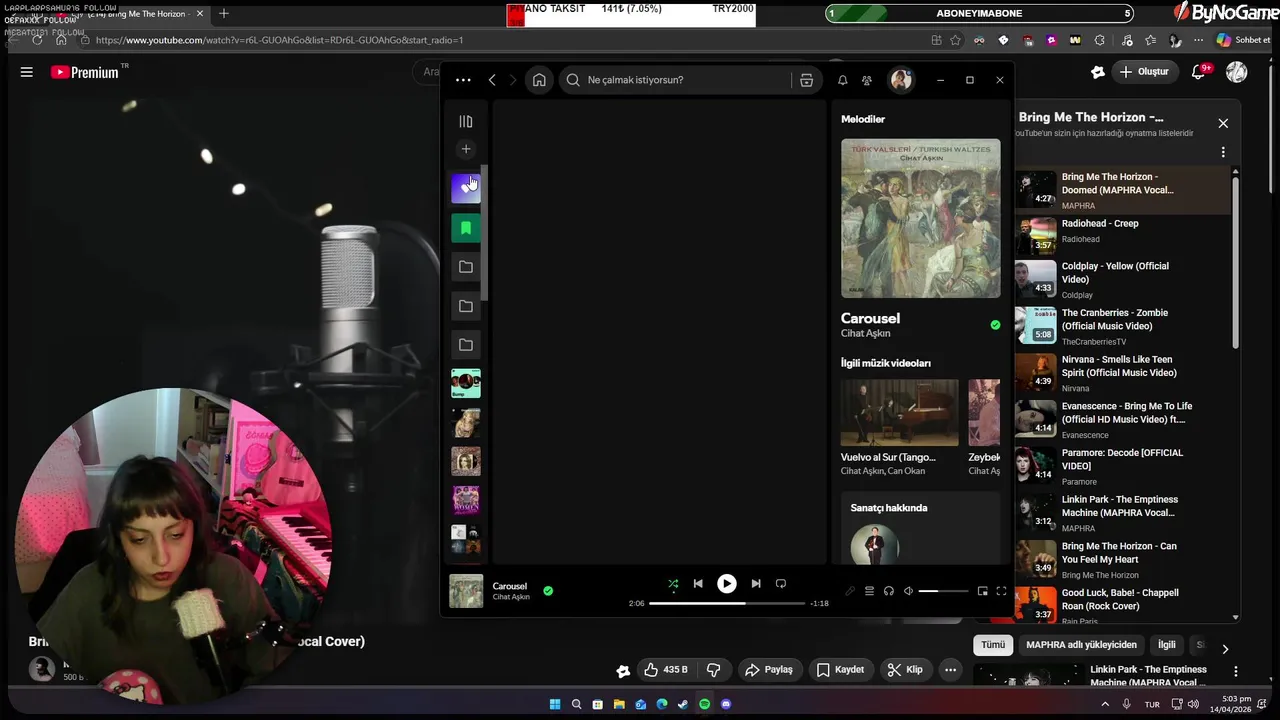
Task: Select Coldplay - Yellow from playlist
Action: (x=1120, y=280)
